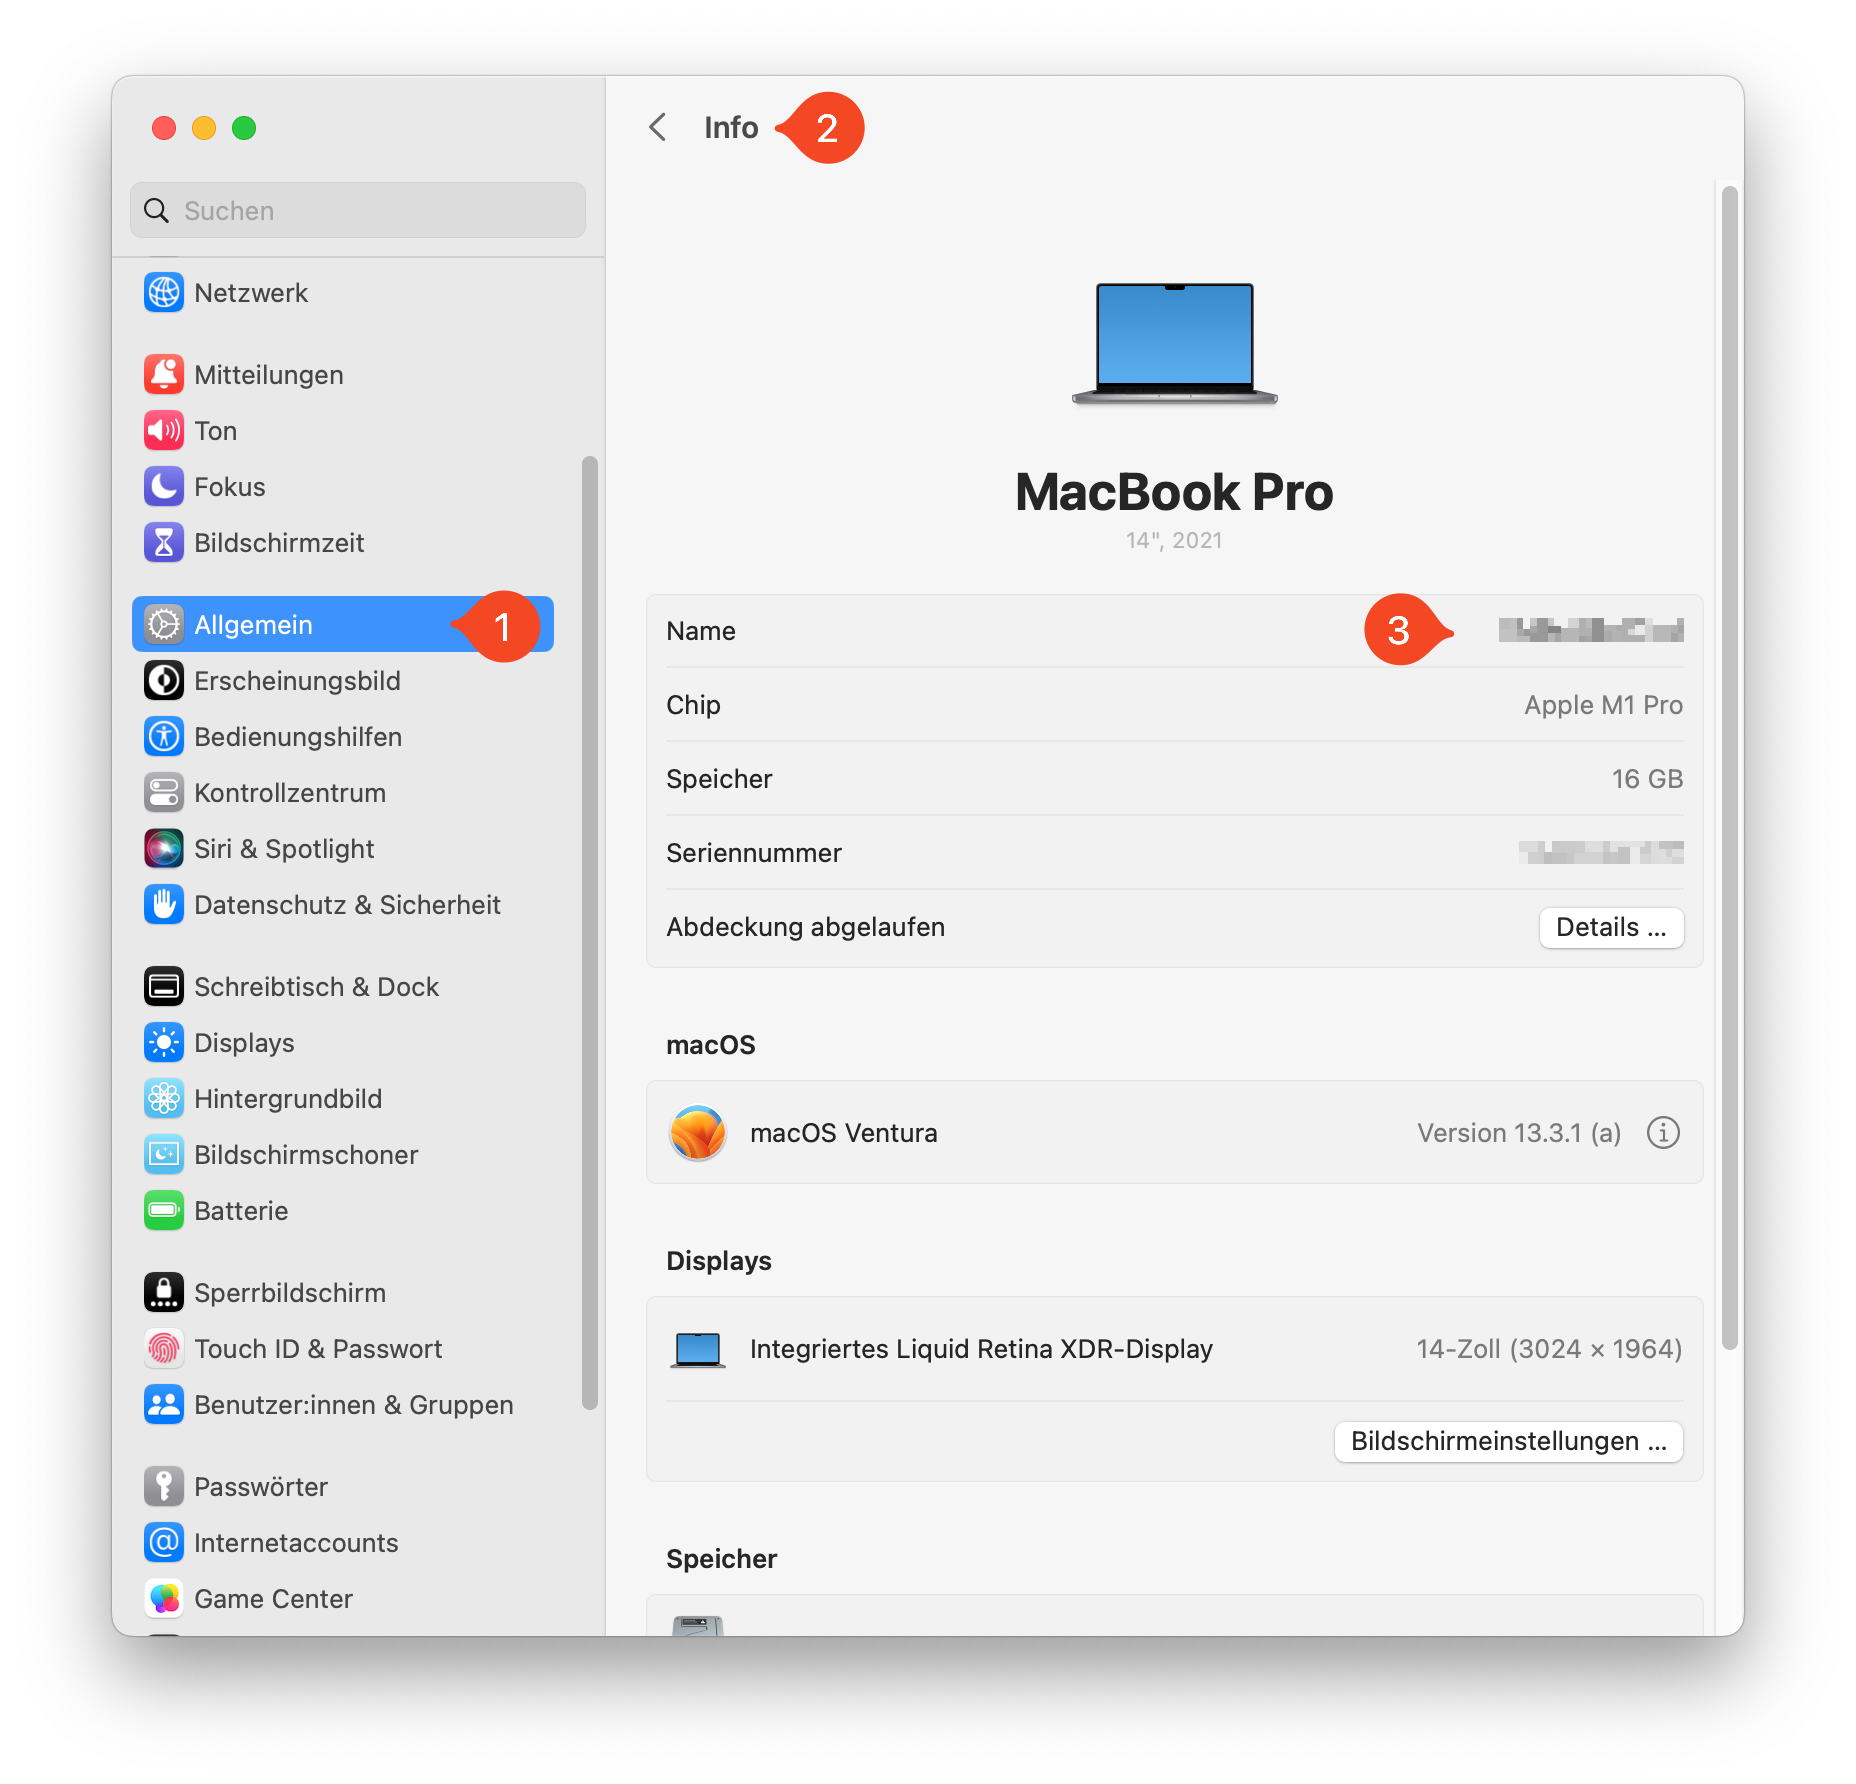This screenshot has width=1856, height=1784.
Task: Click '14", 2021' model subtitle
Action: tap(1174, 540)
